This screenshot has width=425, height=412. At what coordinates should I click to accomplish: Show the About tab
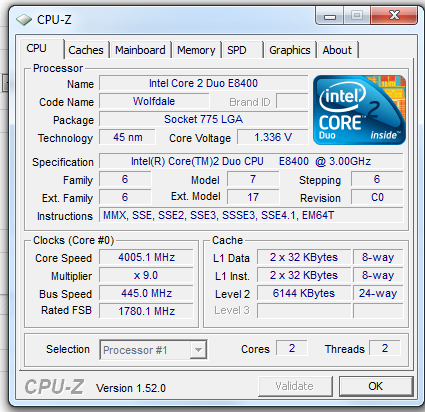coord(337,50)
